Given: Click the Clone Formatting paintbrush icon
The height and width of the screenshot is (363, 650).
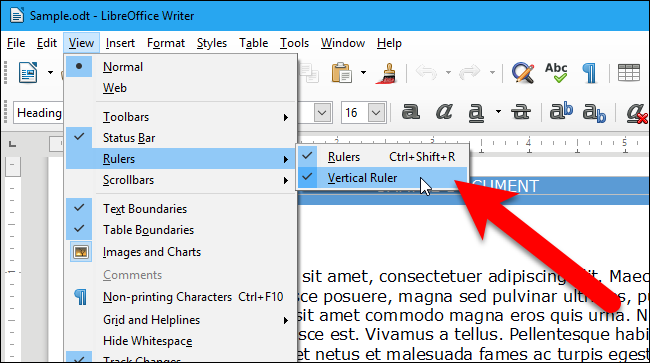Looking at the screenshot, I should tap(387, 73).
